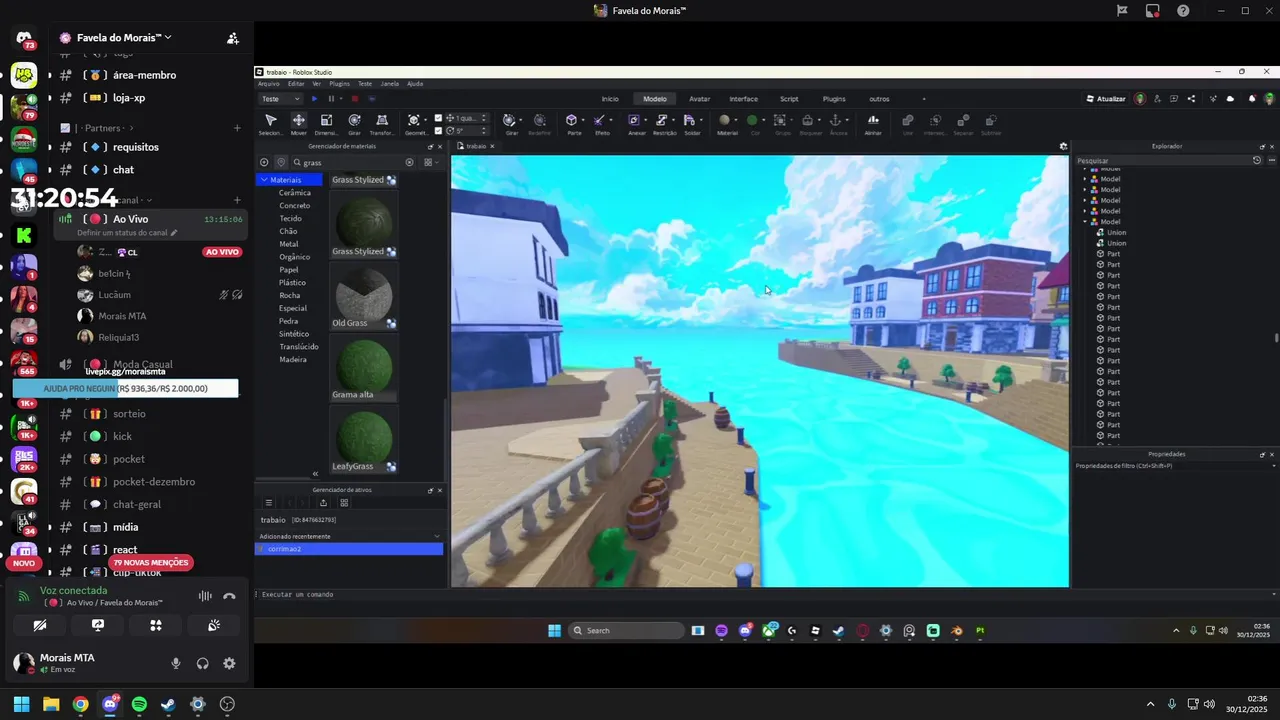The height and width of the screenshot is (720, 1280).
Task: Open Discord user settings gear
Action: pos(229,663)
